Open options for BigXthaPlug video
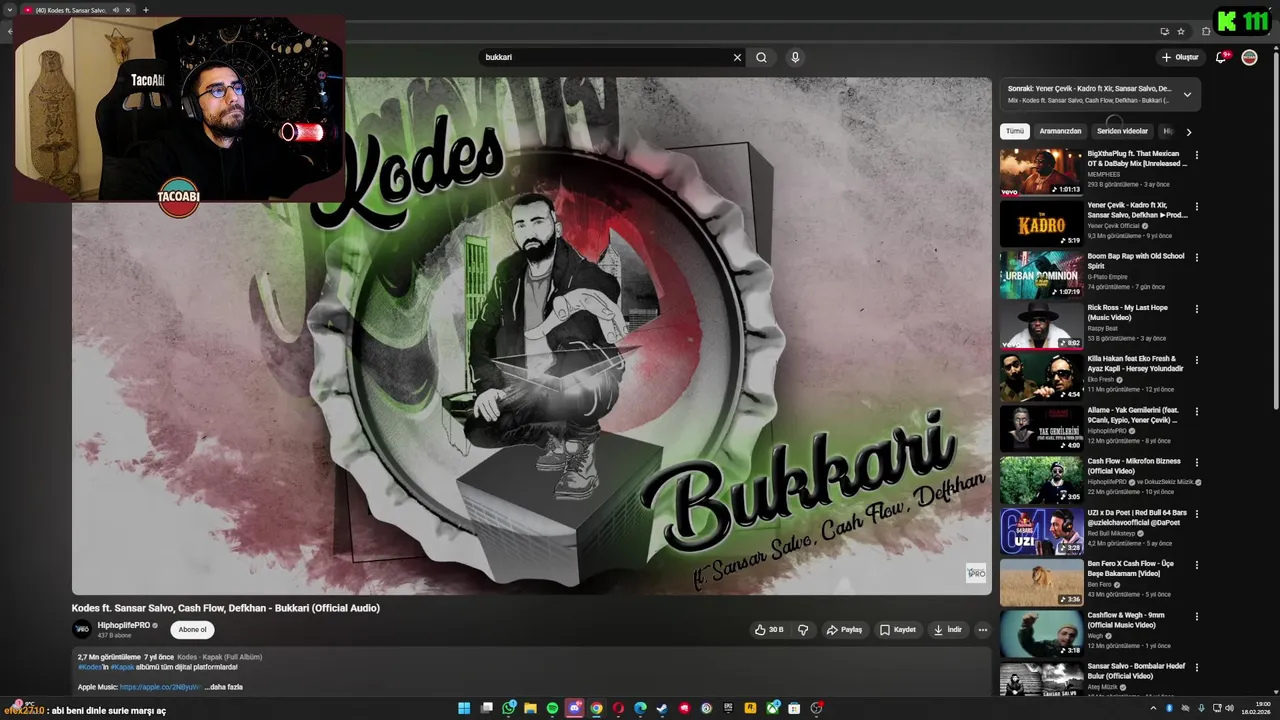Viewport: 1280px width, 720px height. [1196, 155]
